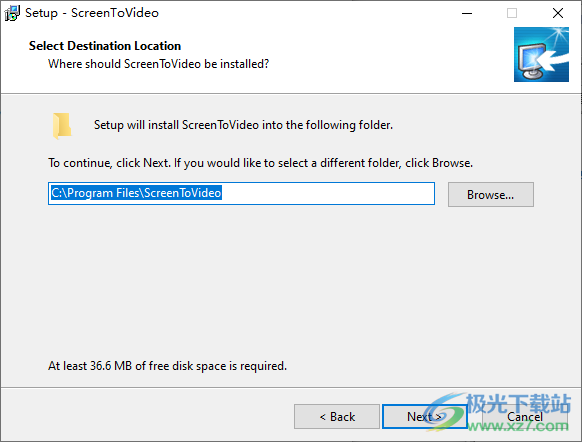Screen dimensions: 582x442
Task: Click the ScreenToVideo monitor wizard image
Action: (x=541, y=55)
